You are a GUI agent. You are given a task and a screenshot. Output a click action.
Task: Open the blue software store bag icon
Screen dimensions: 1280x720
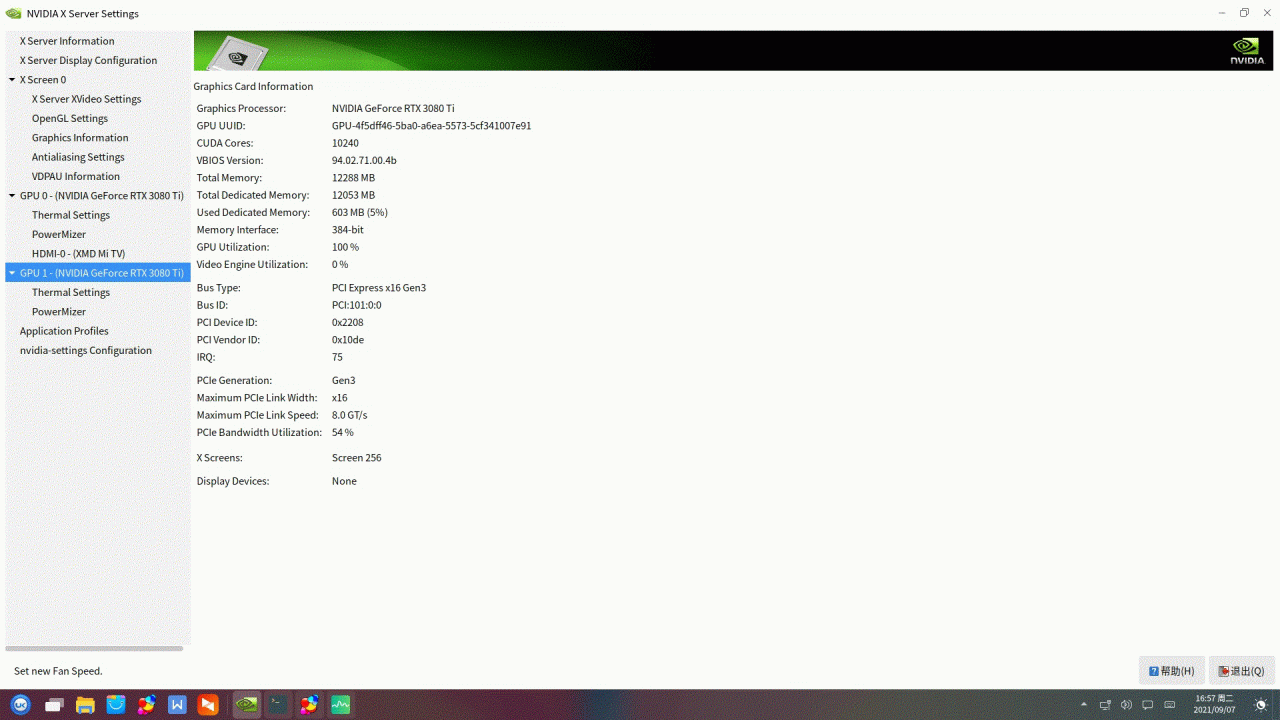click(116, 705)
